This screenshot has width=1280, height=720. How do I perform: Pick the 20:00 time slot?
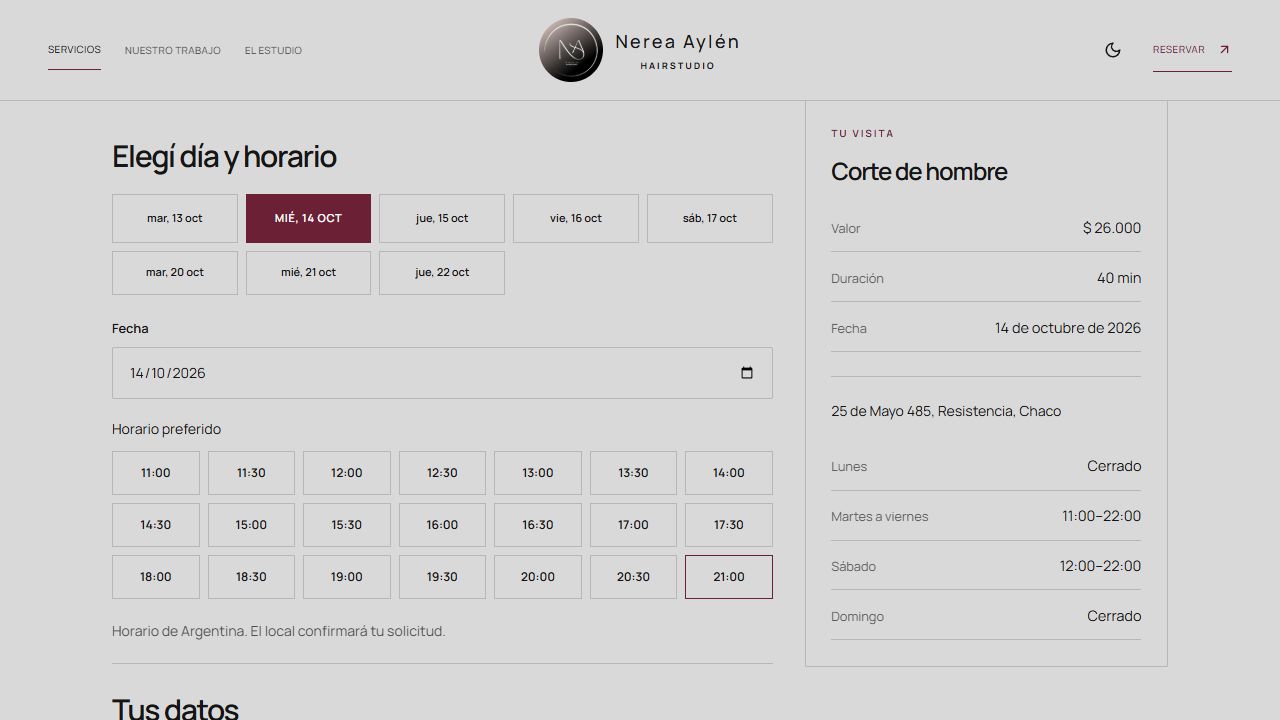coord(538,577)
